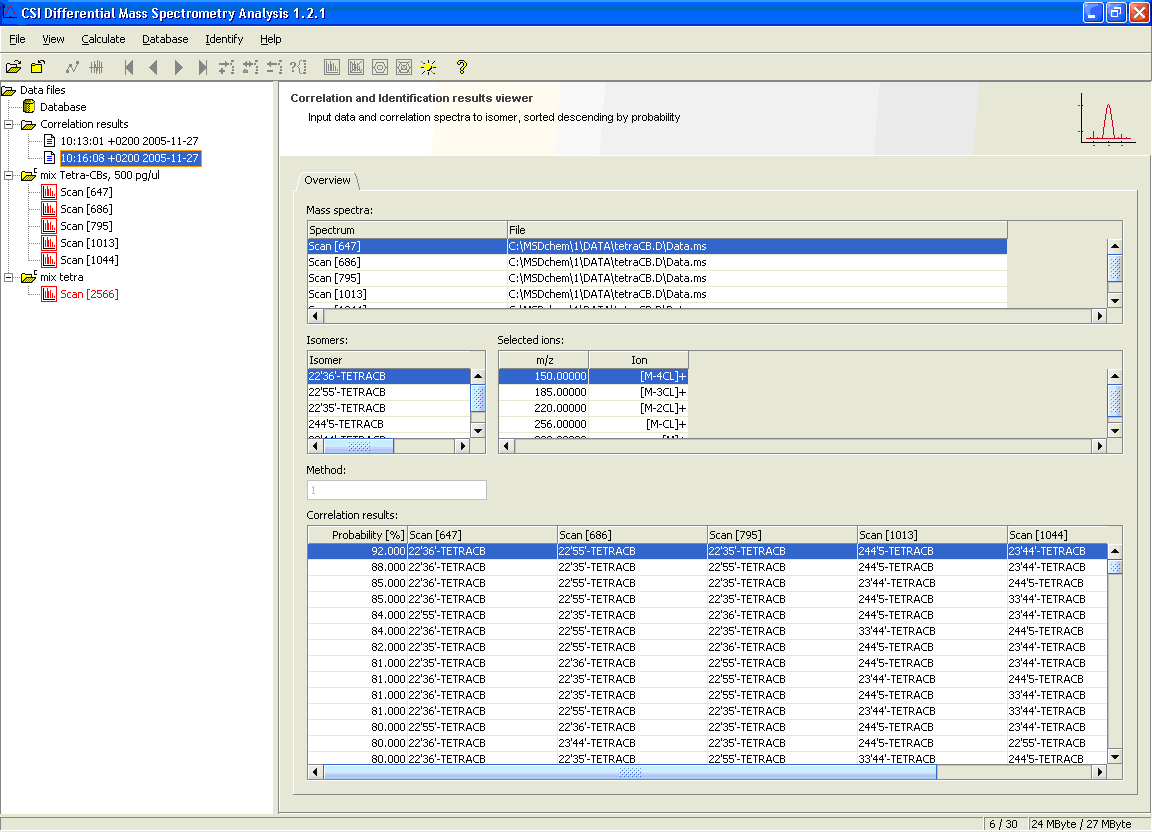1152x832 pixels.
Task: Collapse the Correlation results tree node
Action: click(x=9, y=124)
